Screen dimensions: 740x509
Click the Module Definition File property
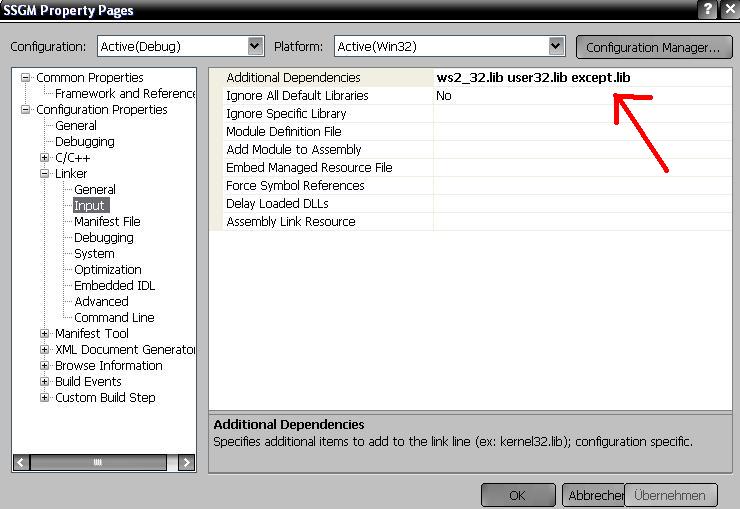(283, 132)
